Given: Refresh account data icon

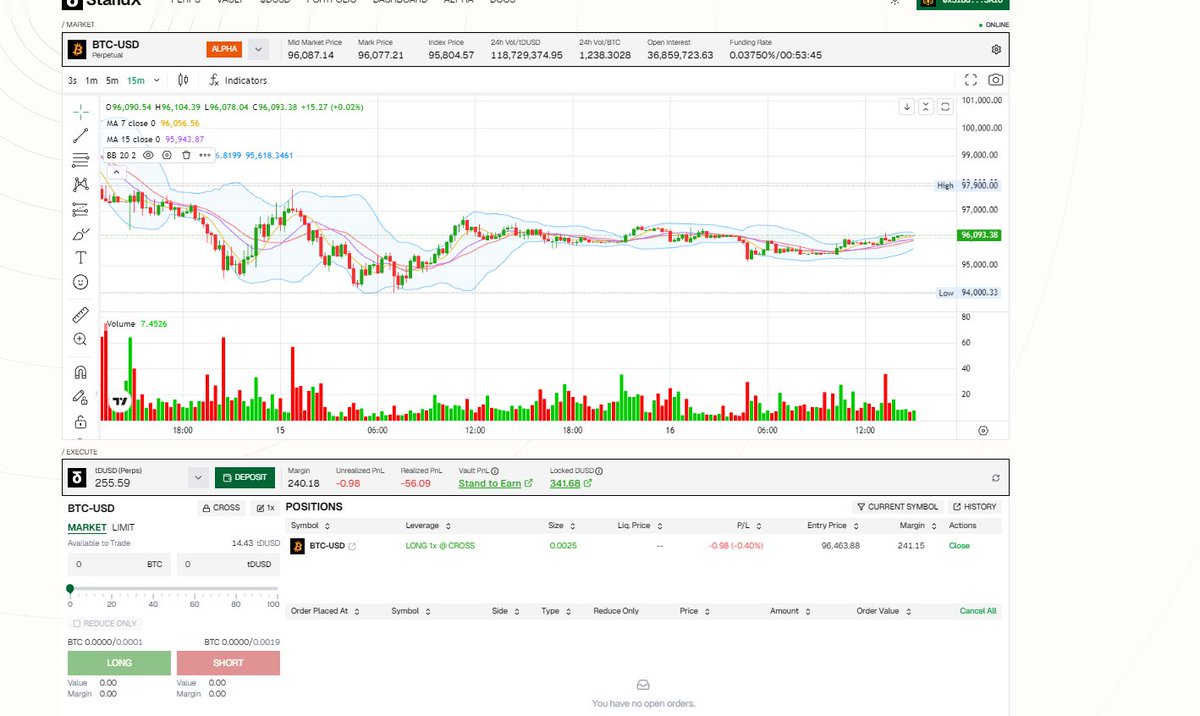Looking at the screenshot, I should coord(996,478).
